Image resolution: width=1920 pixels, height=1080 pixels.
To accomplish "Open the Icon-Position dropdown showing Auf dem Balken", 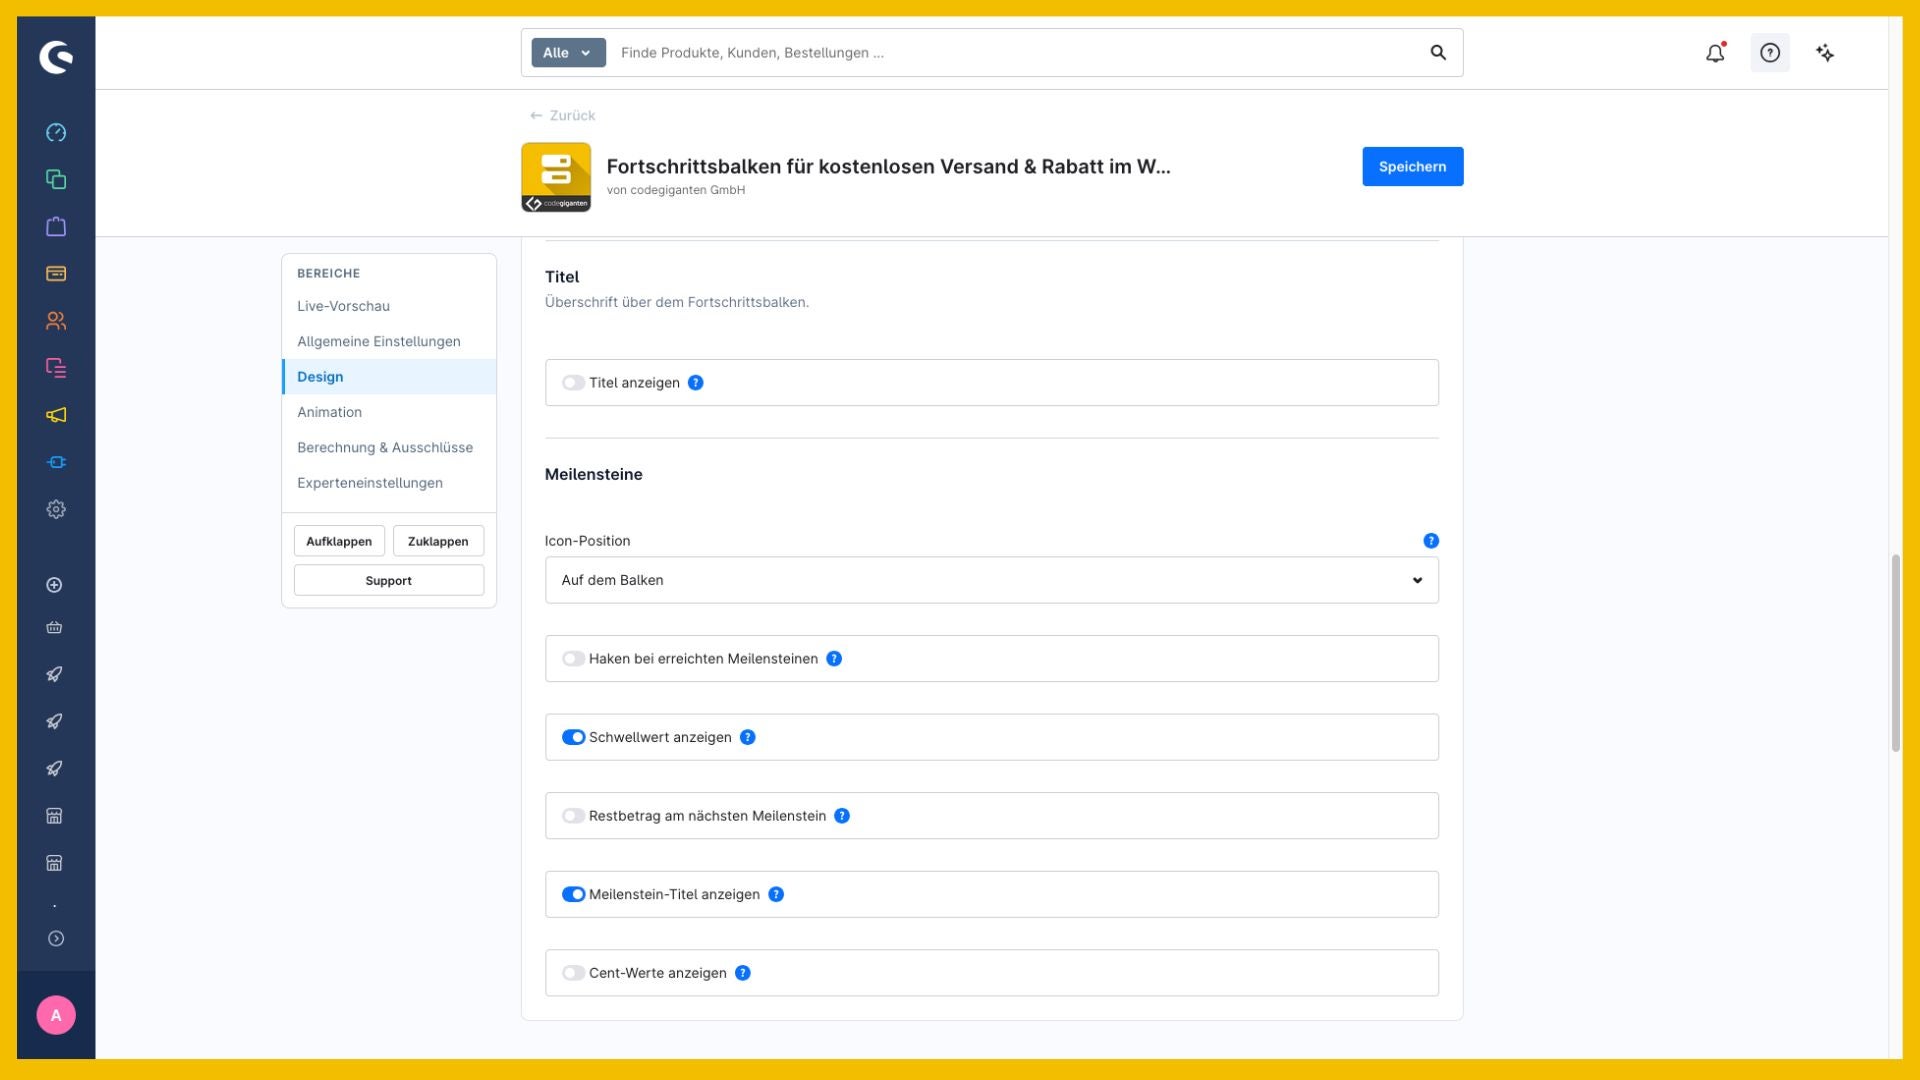I will 991,580.
